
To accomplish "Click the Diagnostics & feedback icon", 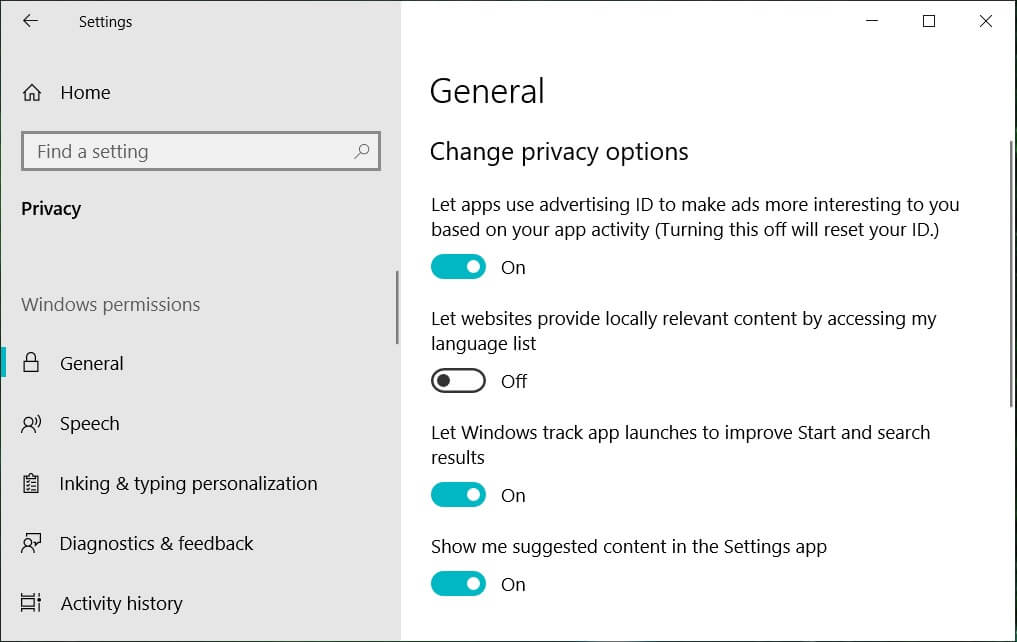I will coord(32,544).
